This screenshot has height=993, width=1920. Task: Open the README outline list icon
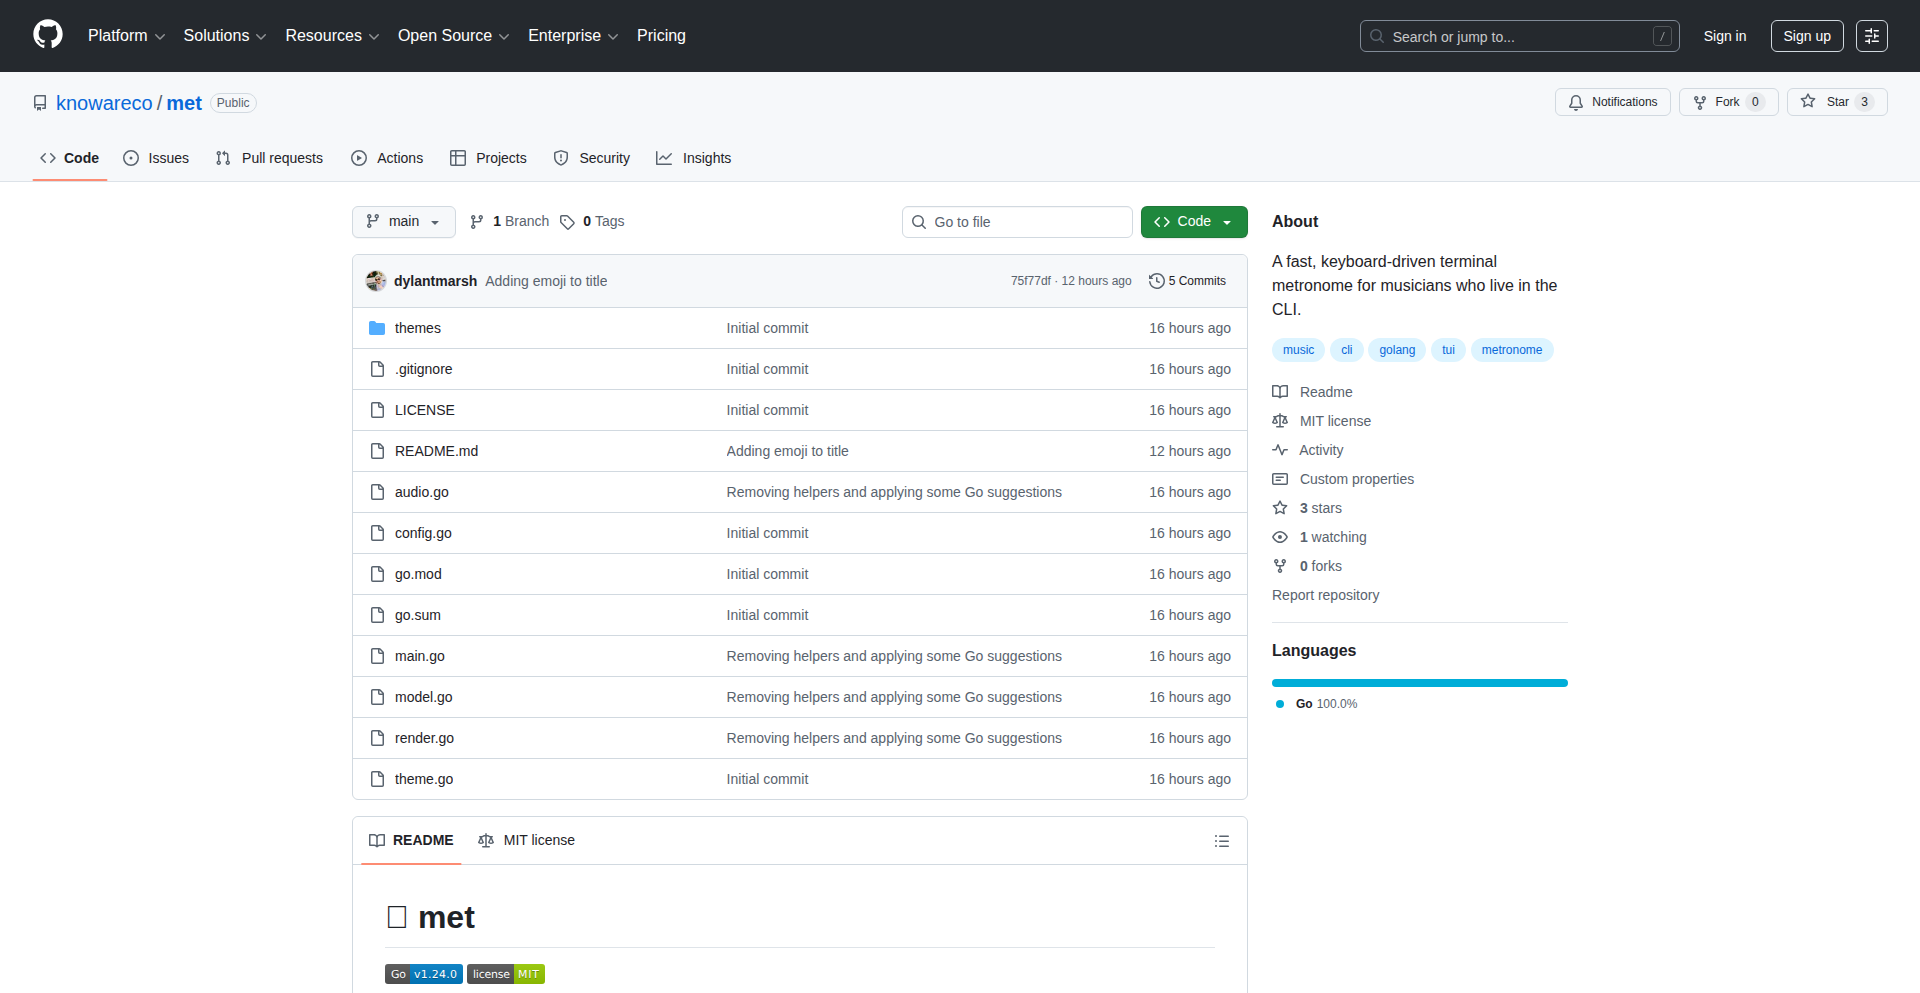1221,841
